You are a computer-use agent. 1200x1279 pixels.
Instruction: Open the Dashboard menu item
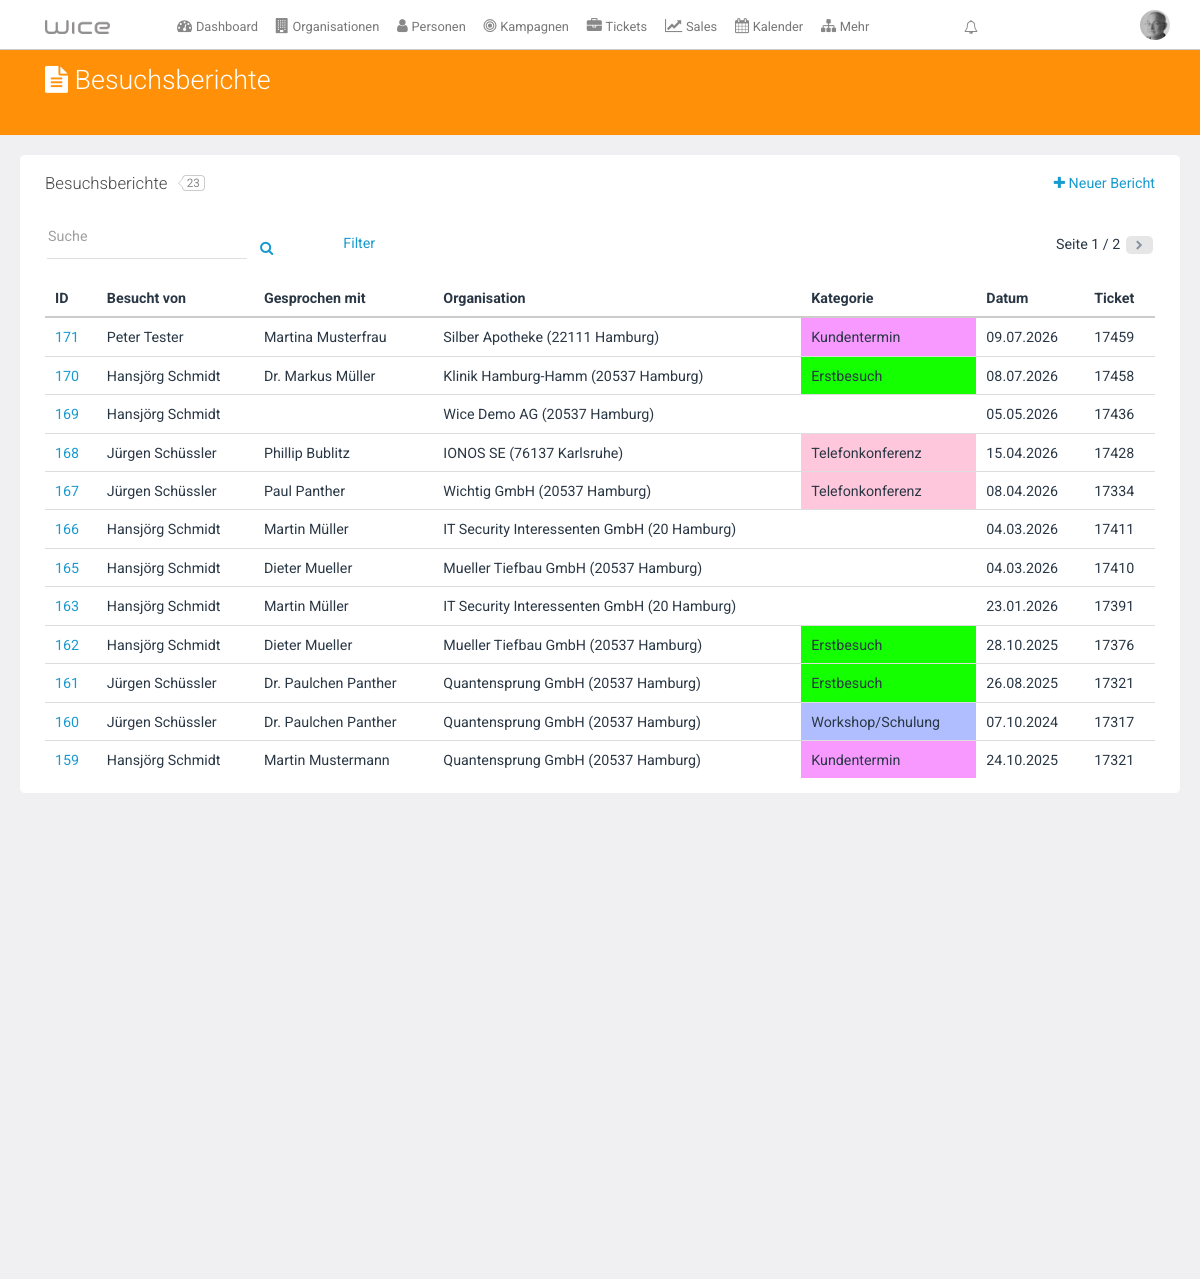pyautogui.click(x=217, y=27)
